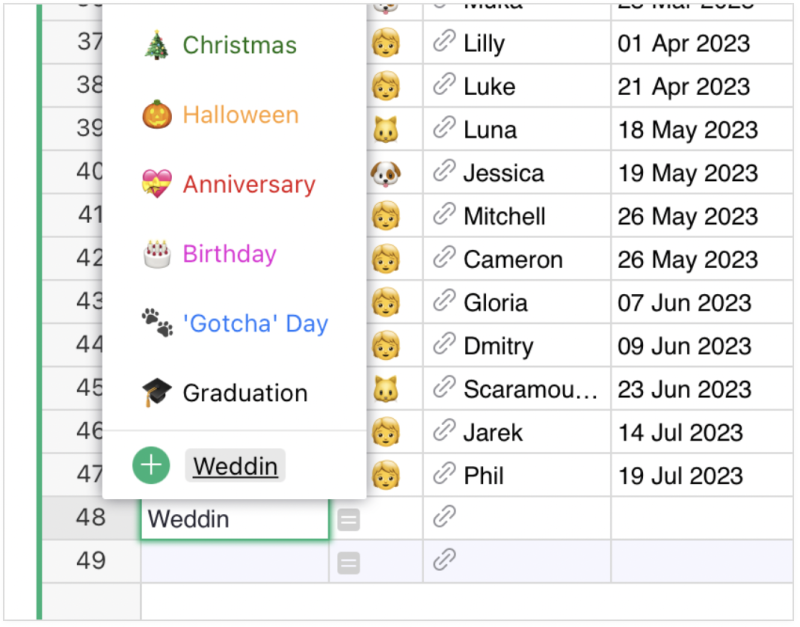Click the cat emoji beside Luna
The image size is (800, 627).
pos(388,129)
